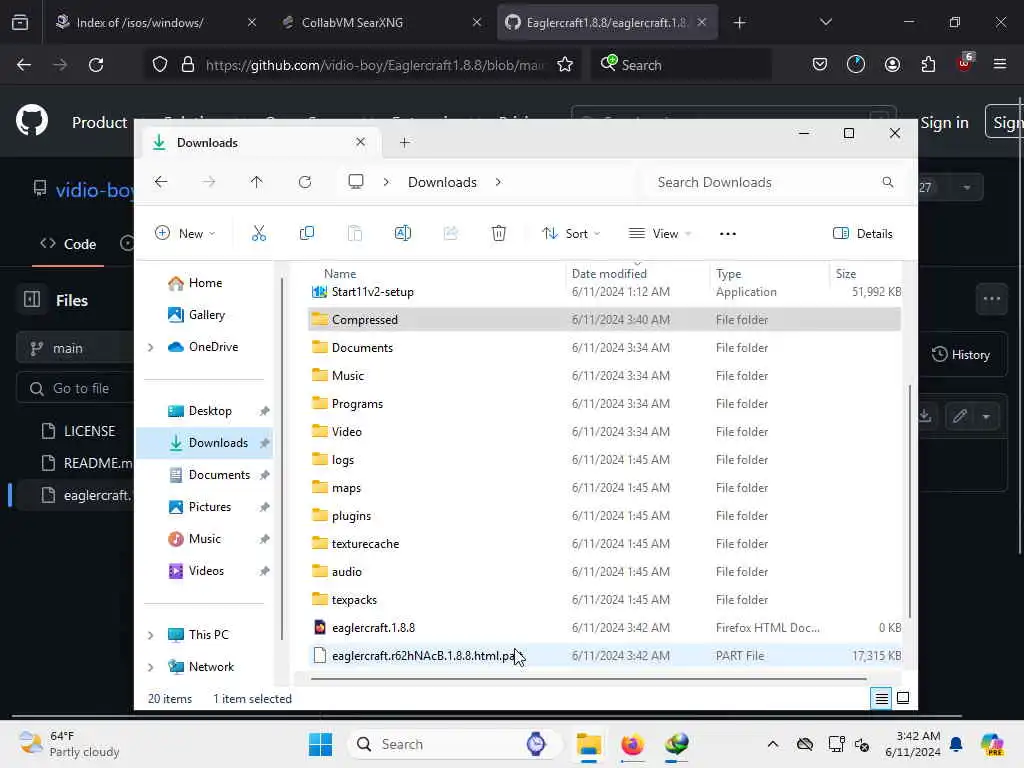Switch to Index of /isos/windows/ tab

pos(155,22)
